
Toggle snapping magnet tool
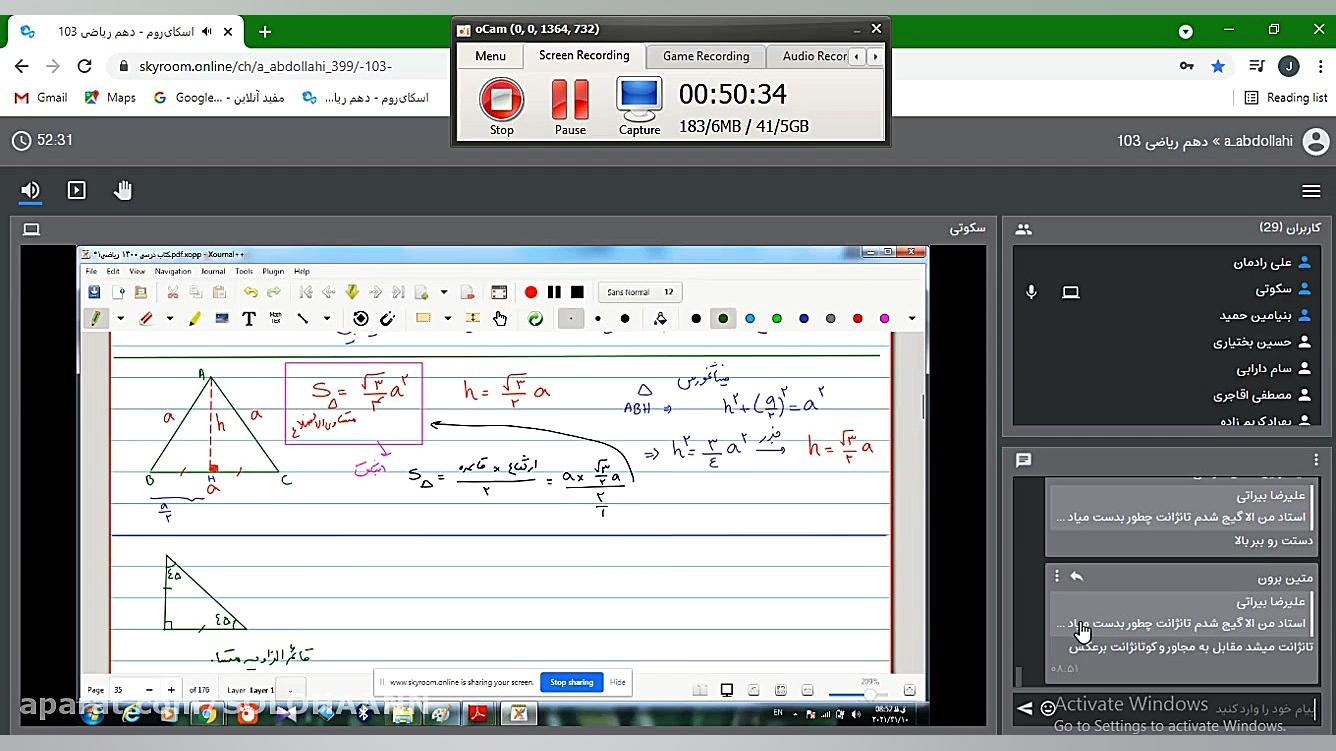click(387, 318)
